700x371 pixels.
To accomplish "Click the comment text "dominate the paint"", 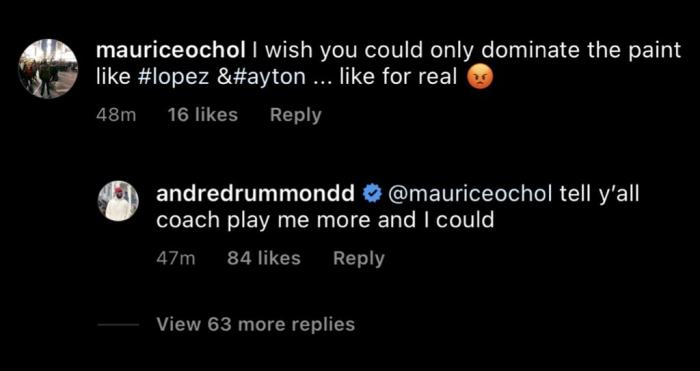I will tap(582, 51).
